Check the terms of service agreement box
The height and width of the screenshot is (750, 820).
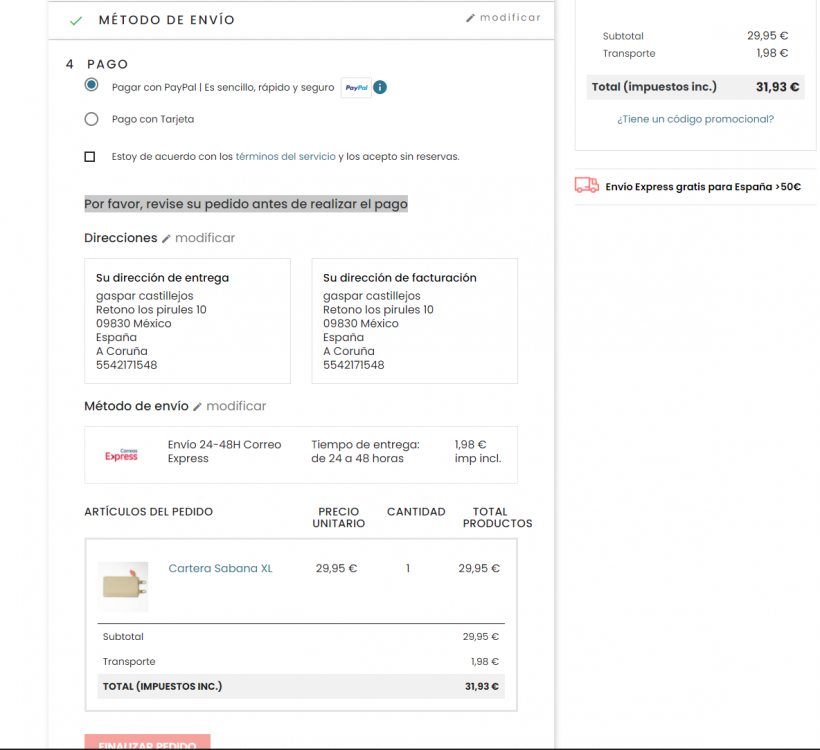point(90,156)
